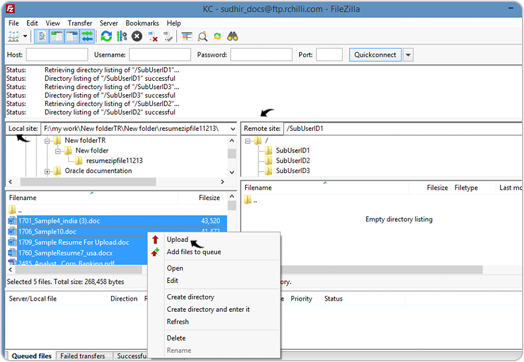This screenshot has height=362, width=524.
Task: Click folder icon of resumezipfile11213
Action: [x=79, y=161]
